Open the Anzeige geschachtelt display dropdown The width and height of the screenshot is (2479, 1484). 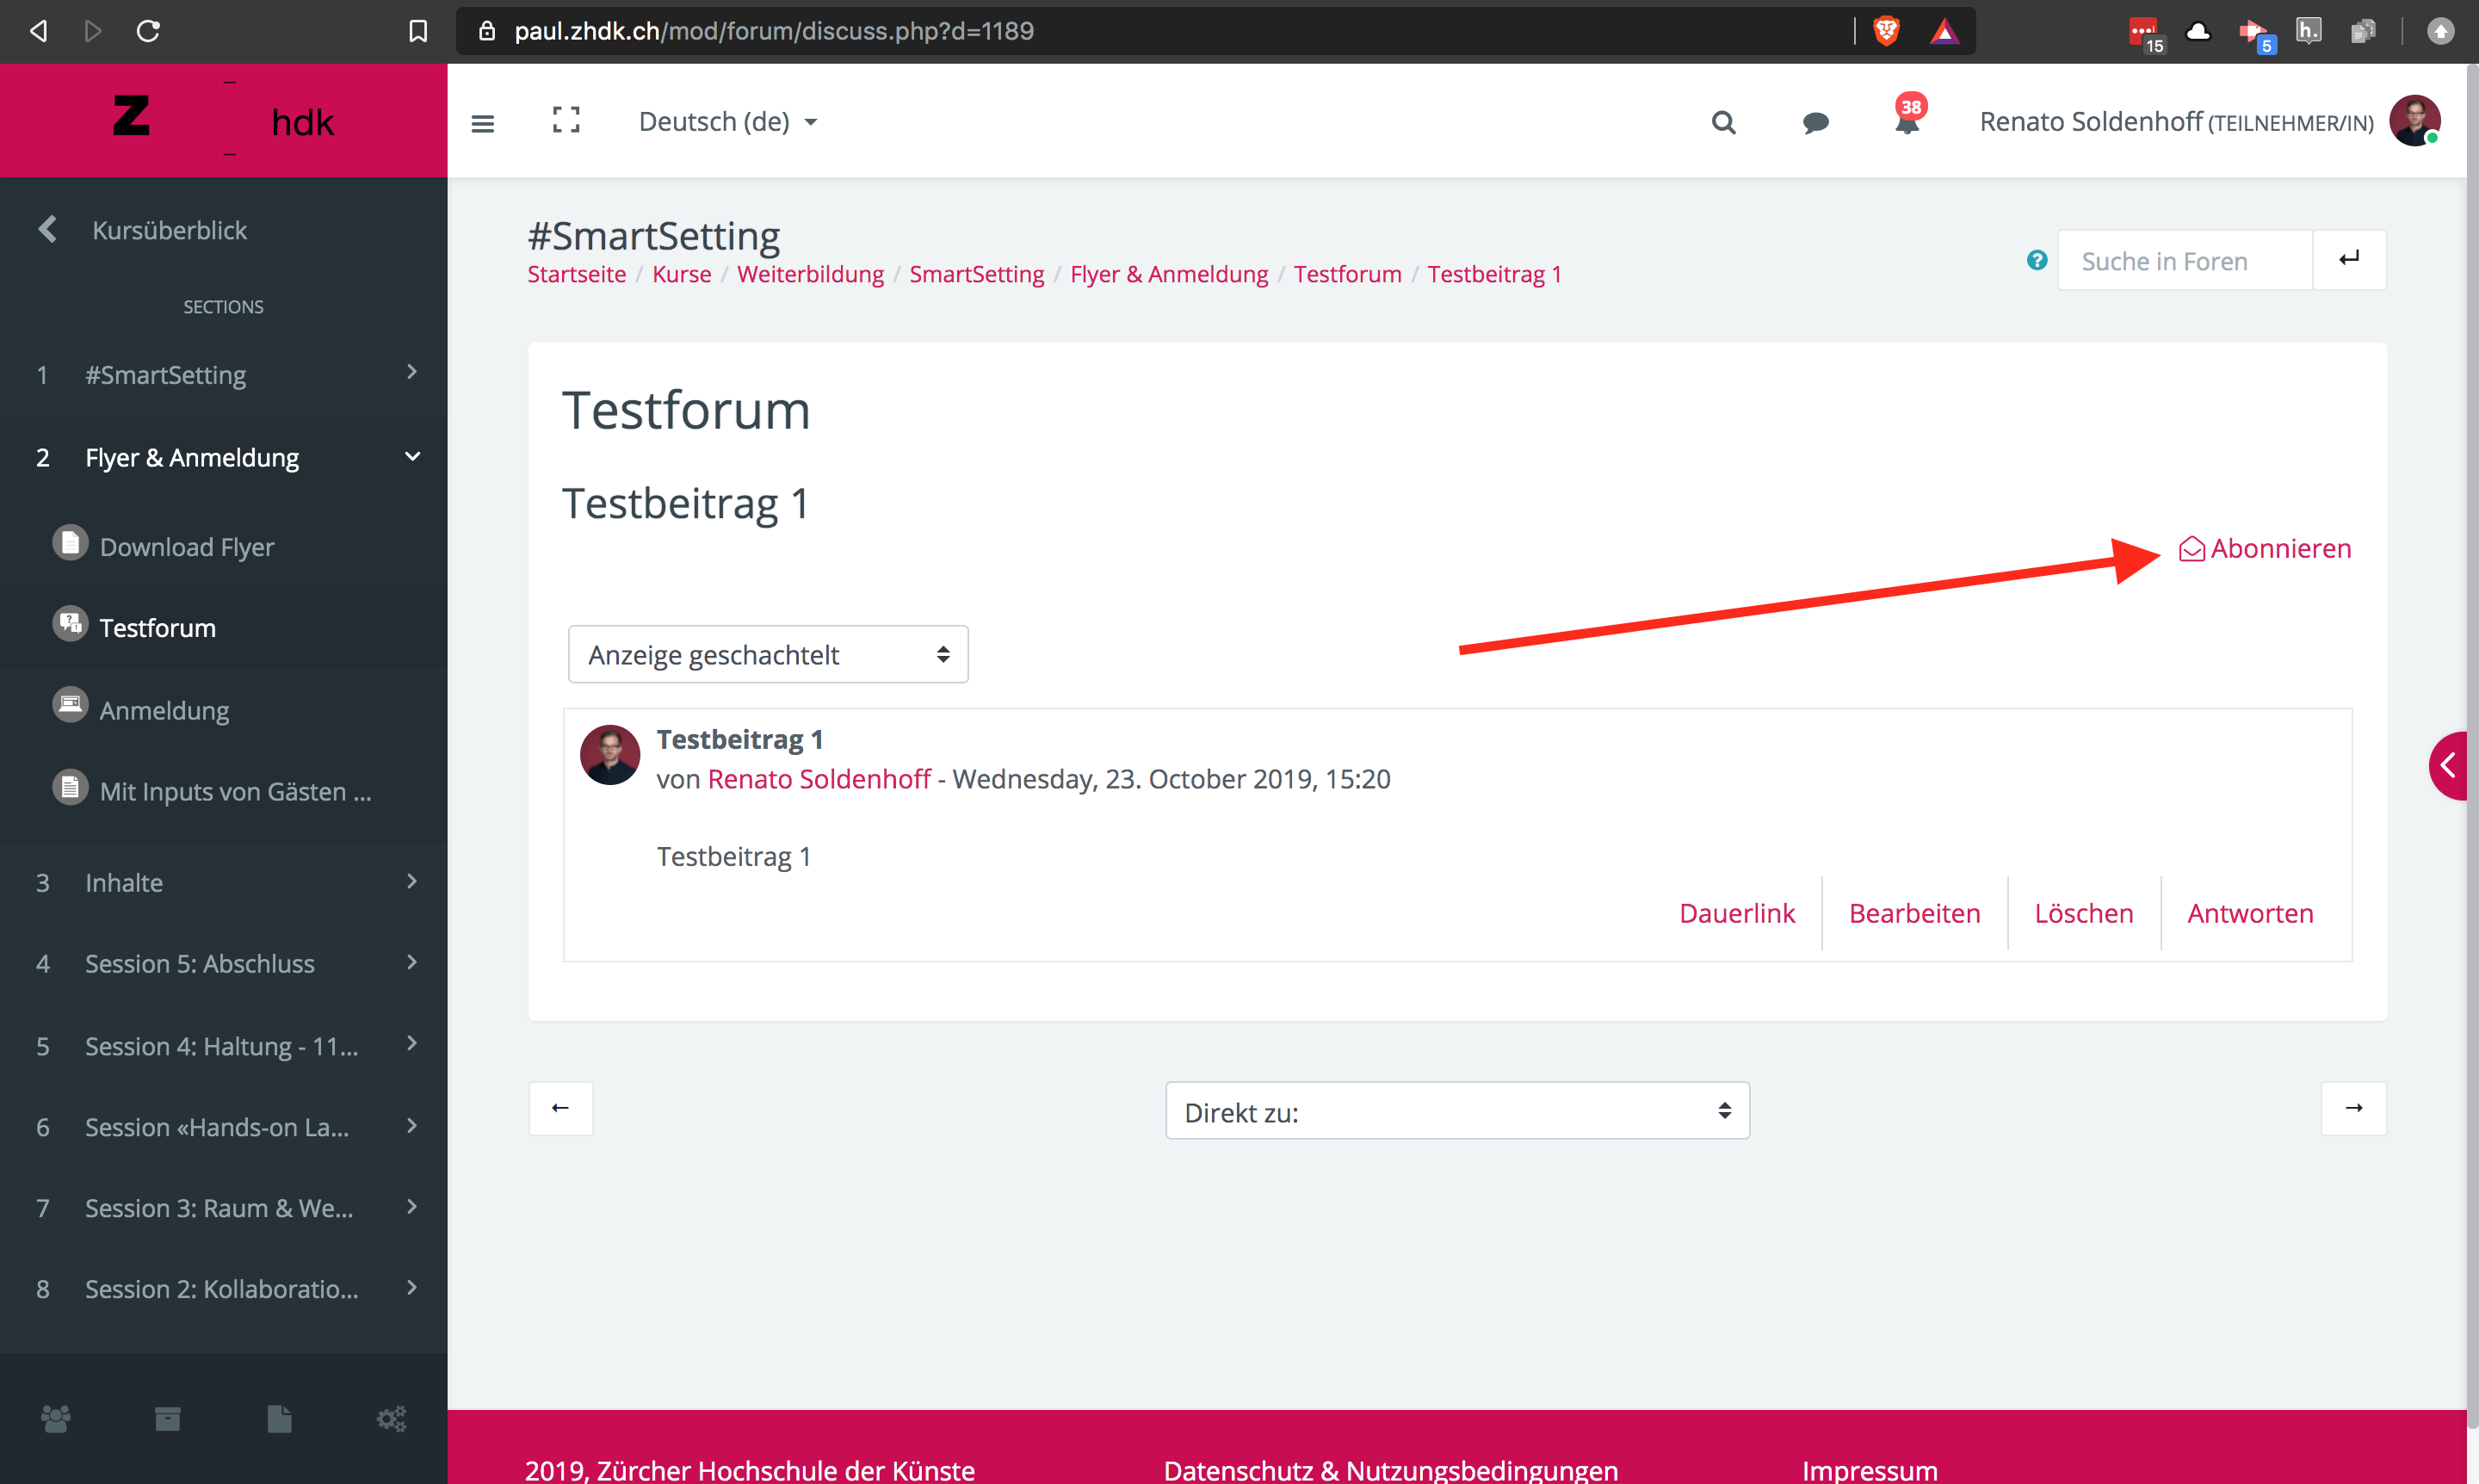pos(767,655)
